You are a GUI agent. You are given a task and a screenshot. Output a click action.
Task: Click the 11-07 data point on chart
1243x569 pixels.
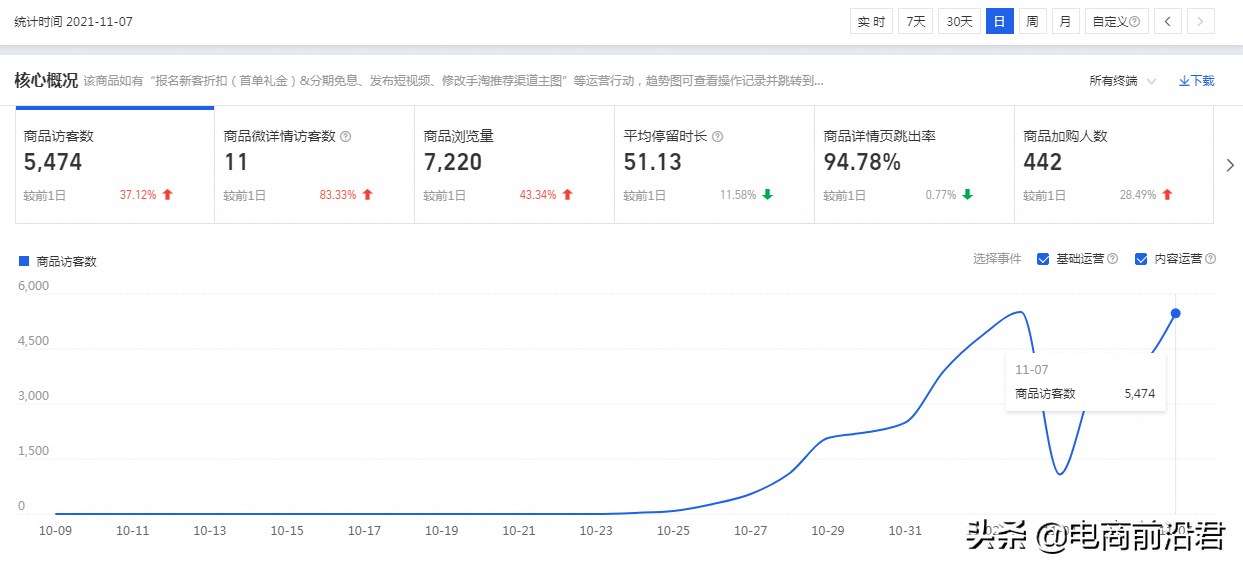coord(1175,314)
